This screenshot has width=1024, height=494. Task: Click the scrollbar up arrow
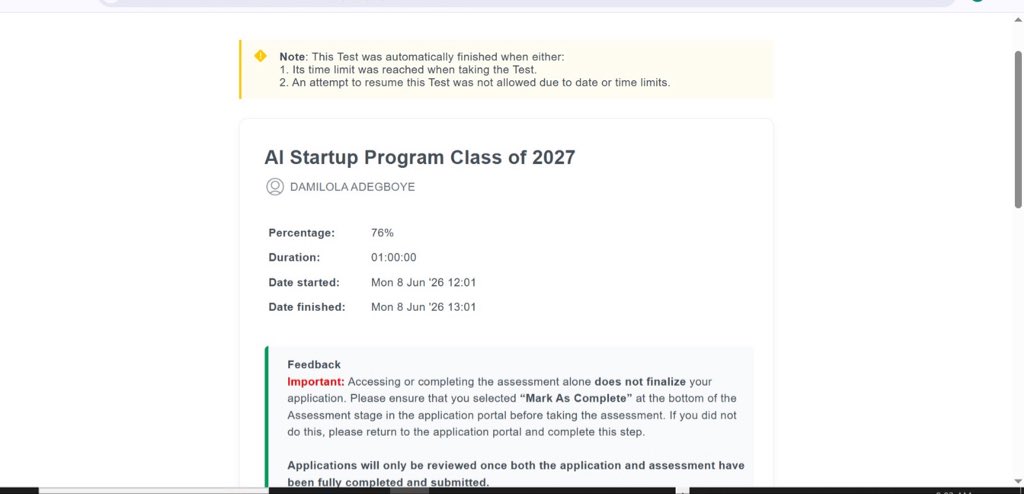(1017, 20)
